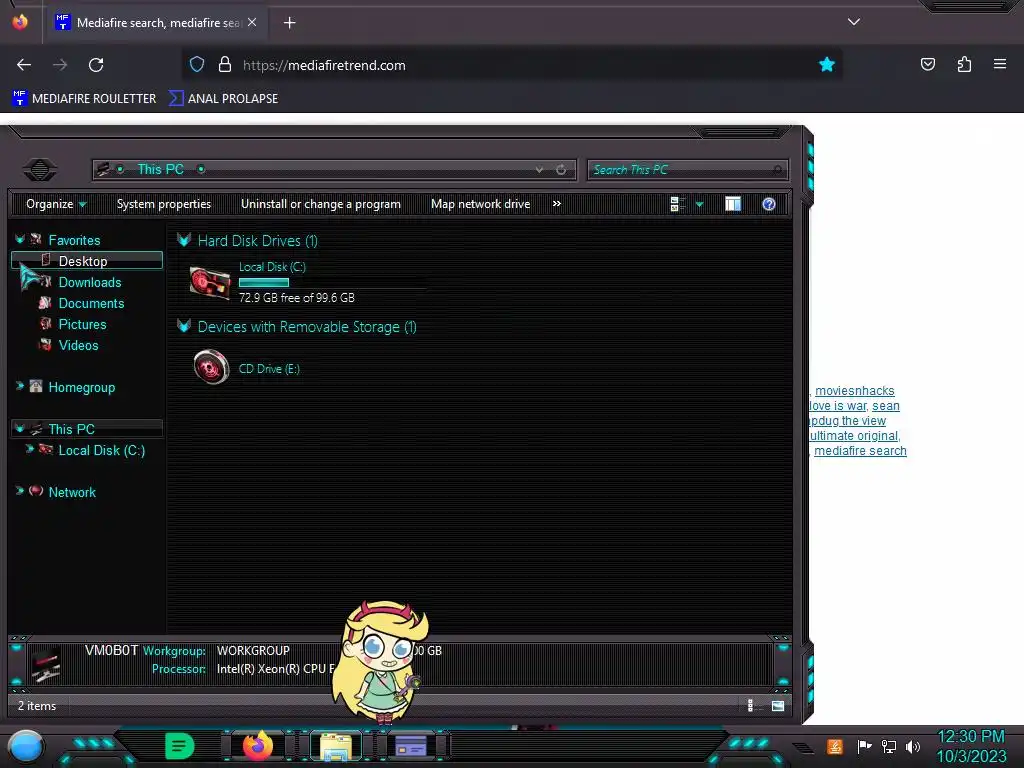The image size is (1024, 768).
Task: Open the Firefox hamburger menu
Action: coord(1000,64)
